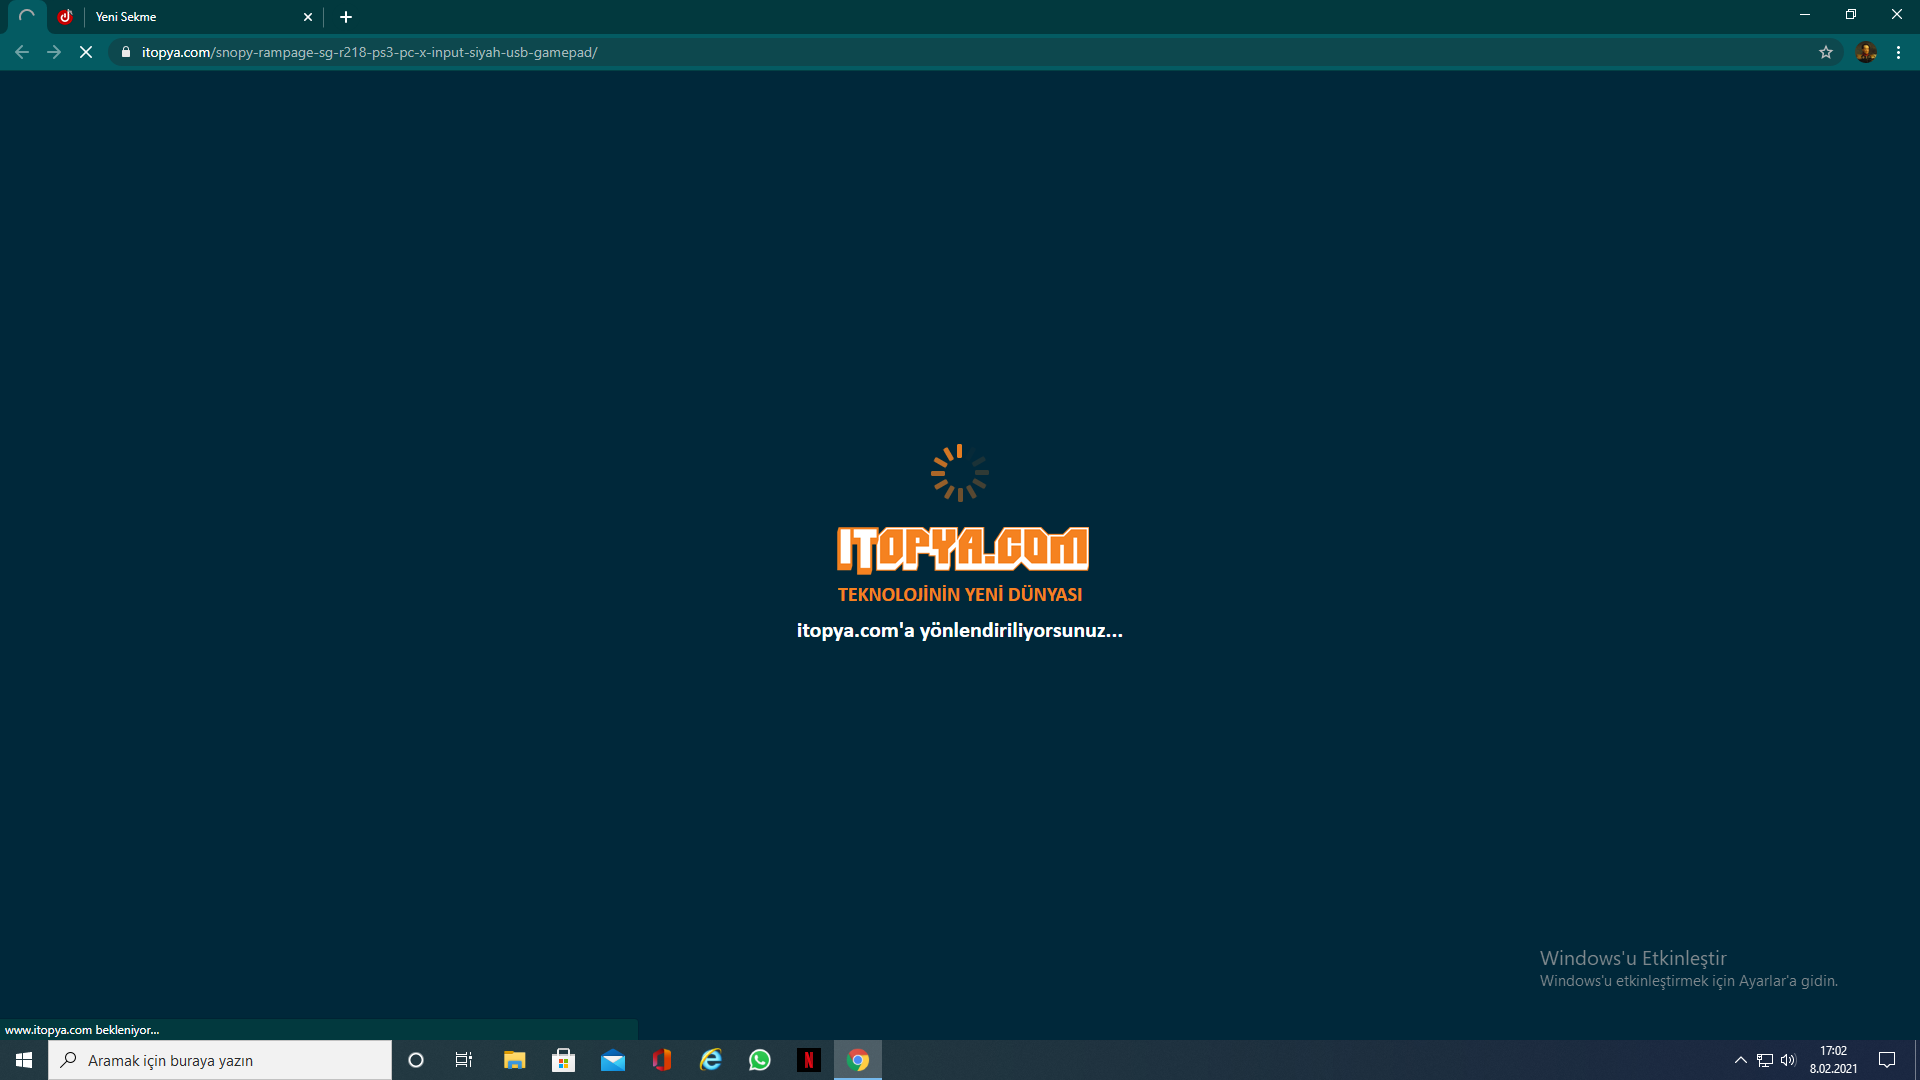
Task: Click the Windows Start button
Action: 22,1060
